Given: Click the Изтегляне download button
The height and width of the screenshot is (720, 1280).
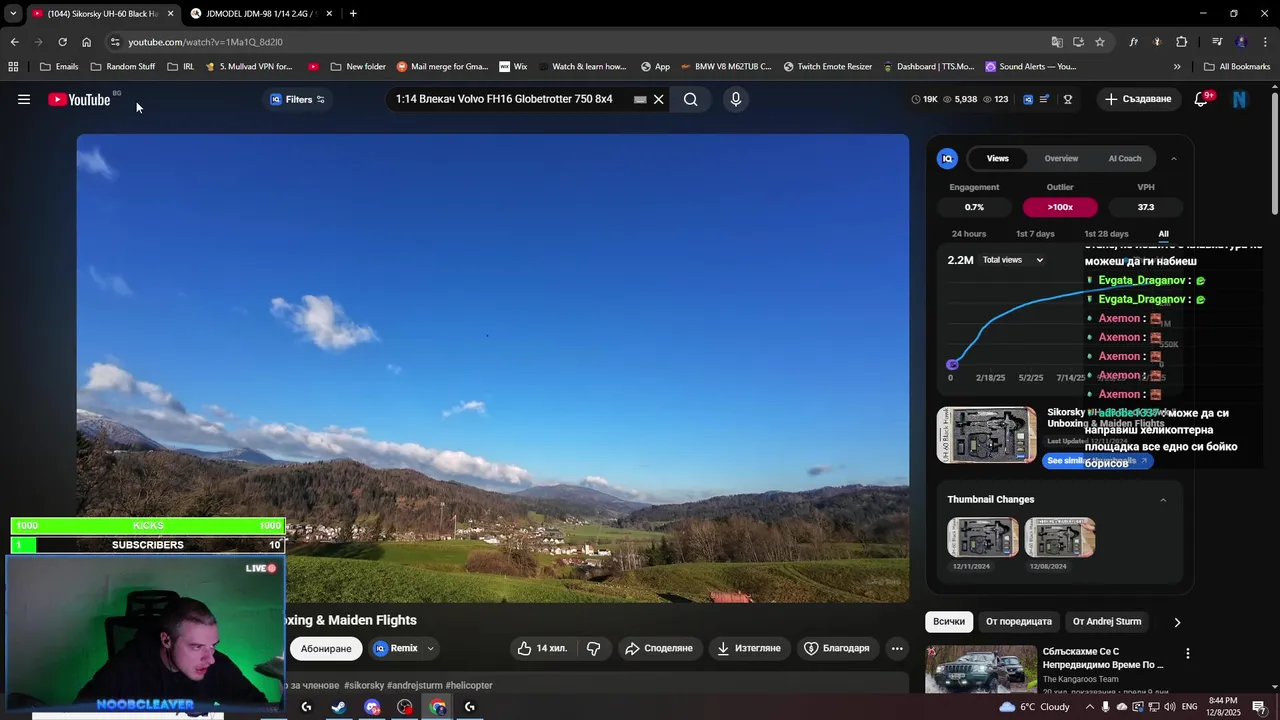Looking at the screenshot, I should (749, 648).
